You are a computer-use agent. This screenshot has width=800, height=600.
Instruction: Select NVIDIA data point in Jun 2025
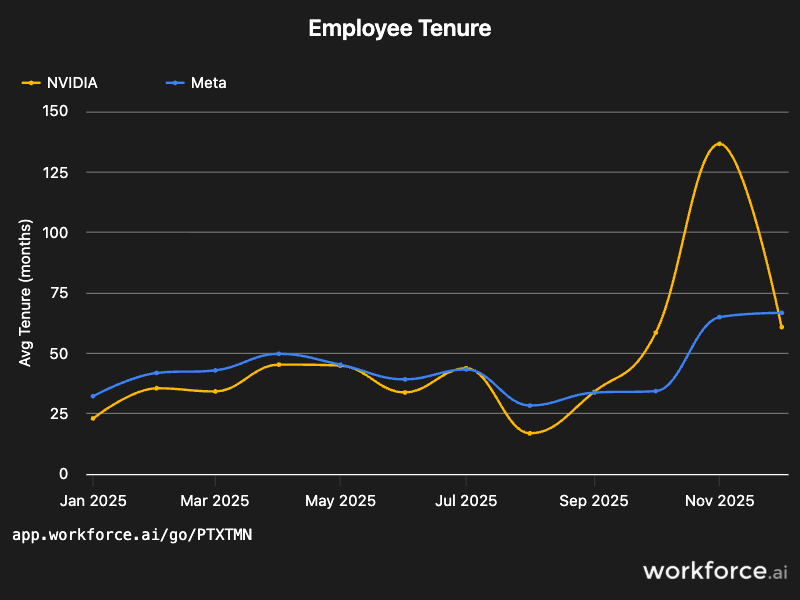click(x=405, y=392)
